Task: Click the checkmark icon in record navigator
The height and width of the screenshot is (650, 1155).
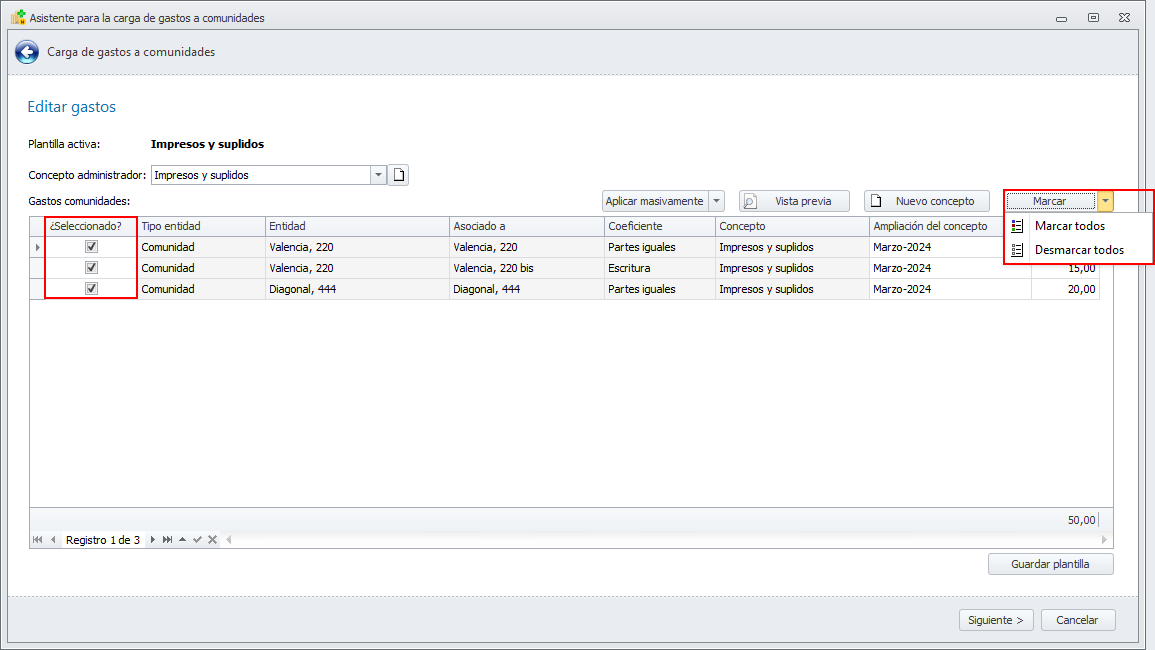Action: [197, 540]
